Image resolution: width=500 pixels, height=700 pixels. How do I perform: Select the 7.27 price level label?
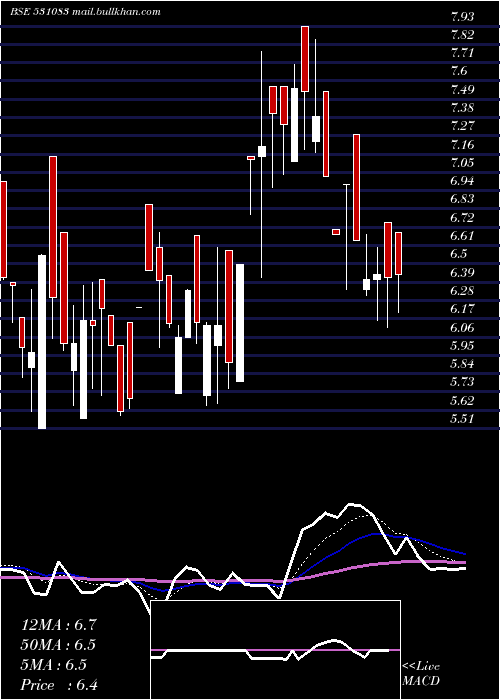pyautogui.click(x=462, y=126)
